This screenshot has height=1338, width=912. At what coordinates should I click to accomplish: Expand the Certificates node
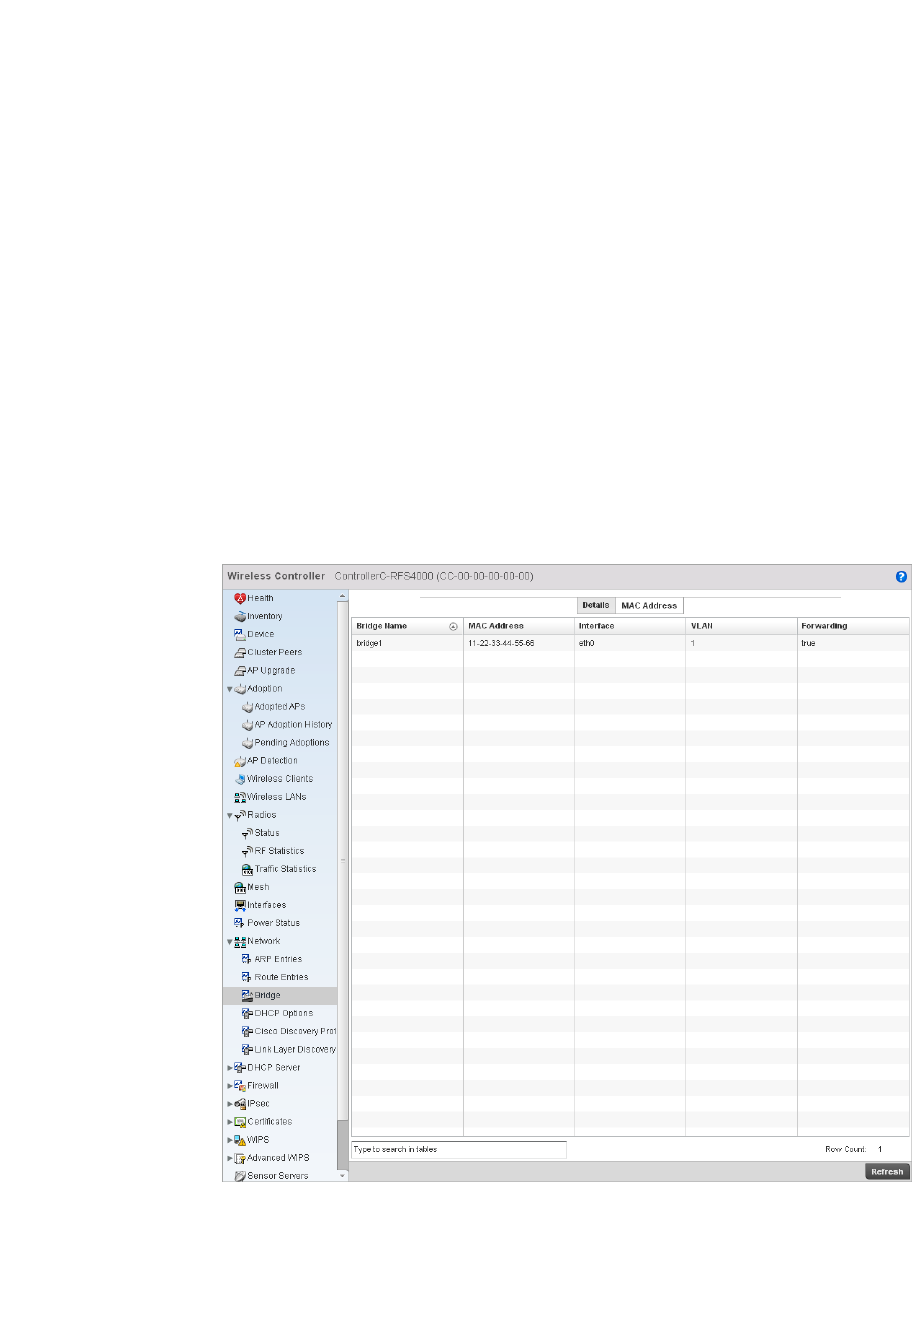pyautogui.click(x=229, y=1121)
